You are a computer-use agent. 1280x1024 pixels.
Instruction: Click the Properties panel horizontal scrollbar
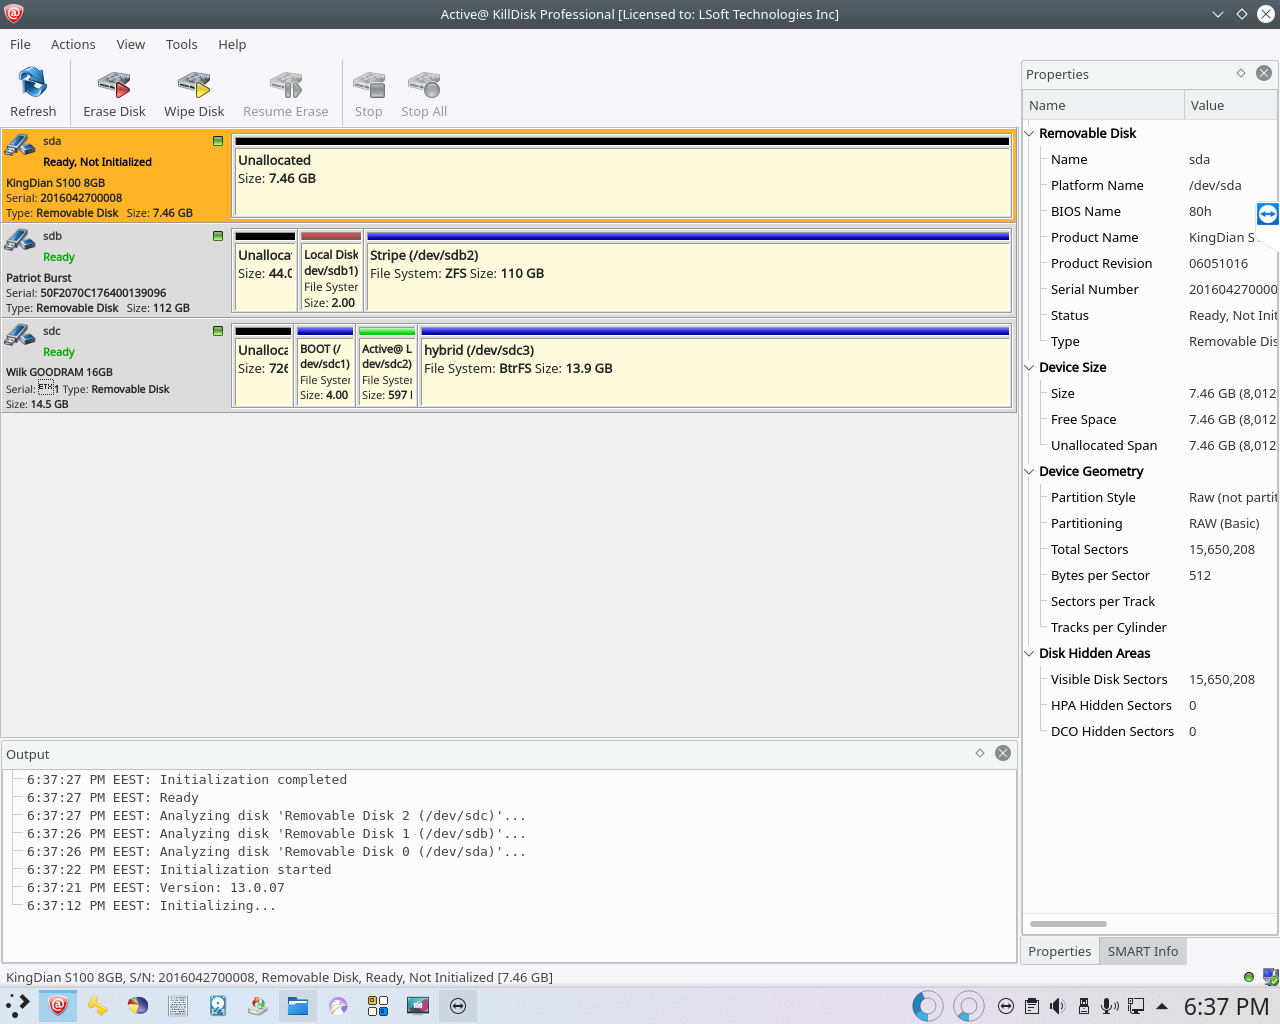[1068, 924]
